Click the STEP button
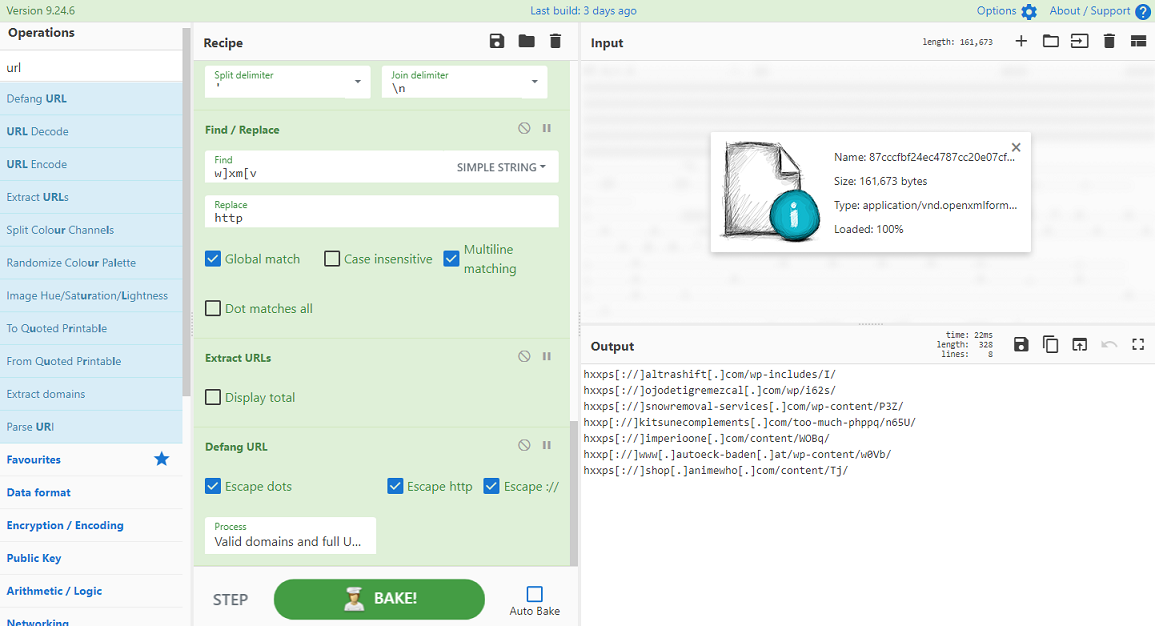This screenshot has height=626, width=1155. click(x=231, y=599)
